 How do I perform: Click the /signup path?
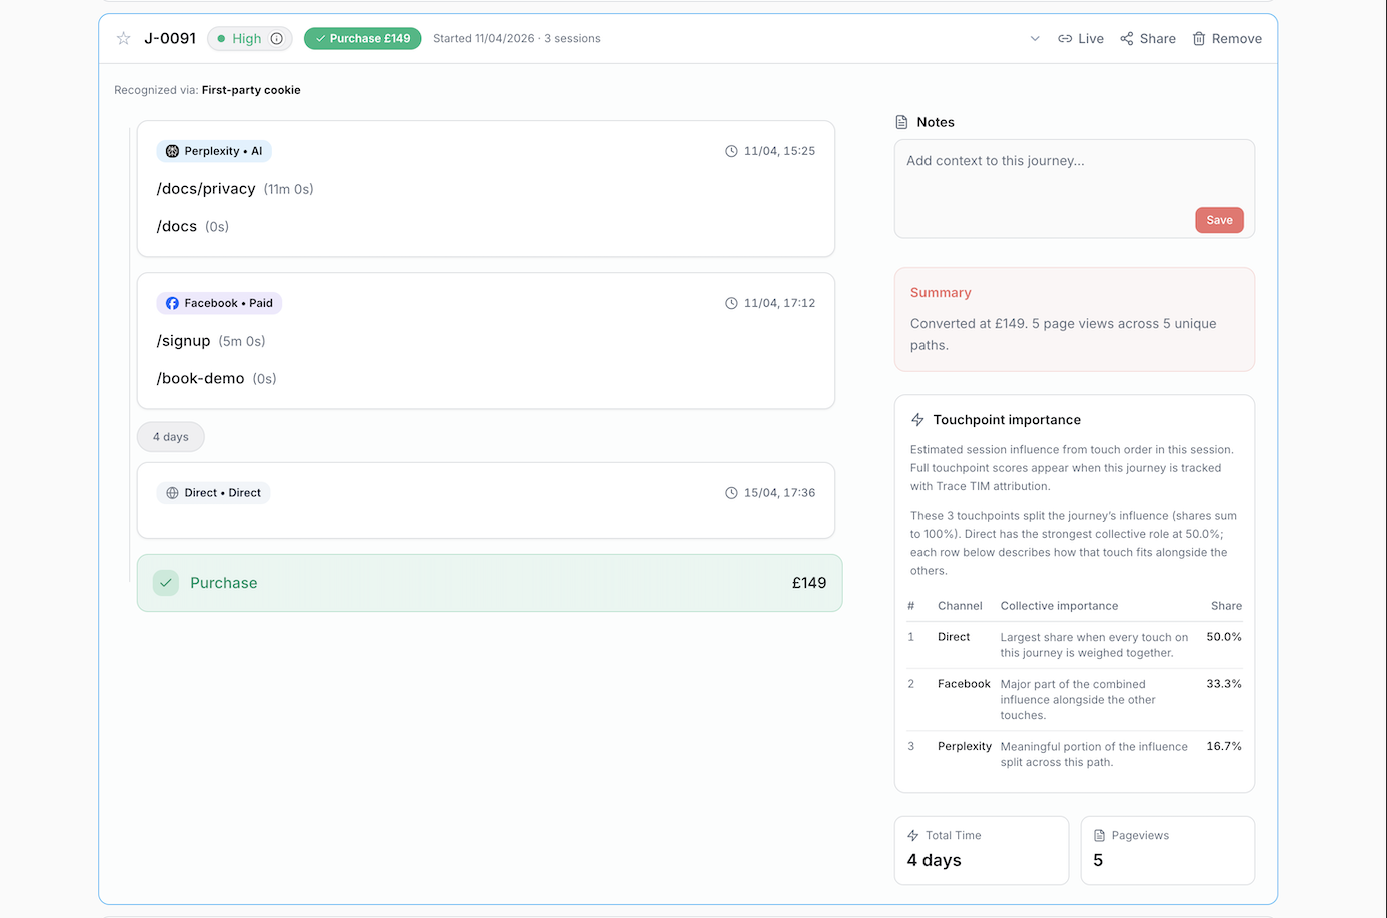click(x=183, y=341)
